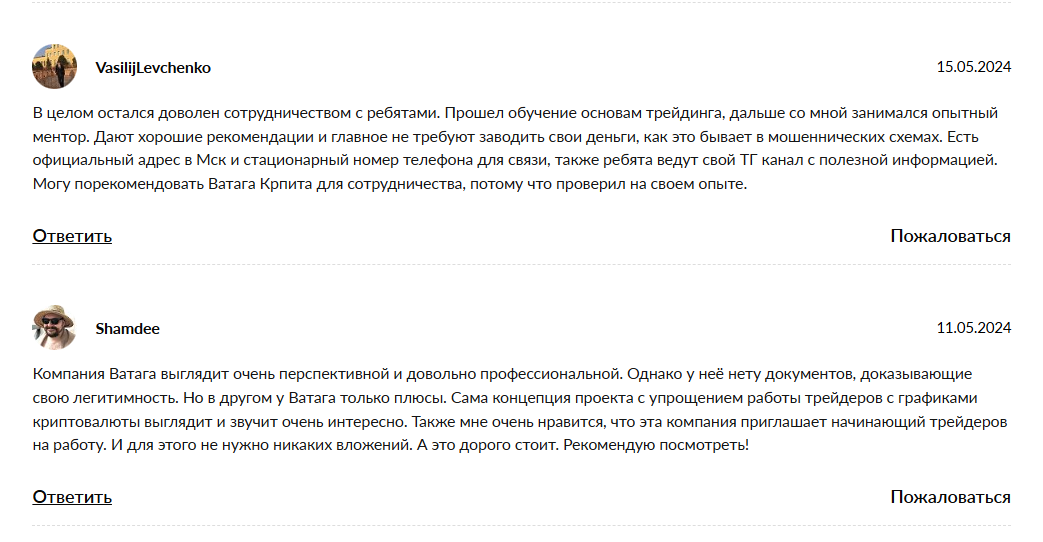The width and height of the screenshot is (1043, 542).
Task: Click the 15.05.2024 review date
Action: tap(973, 68)
